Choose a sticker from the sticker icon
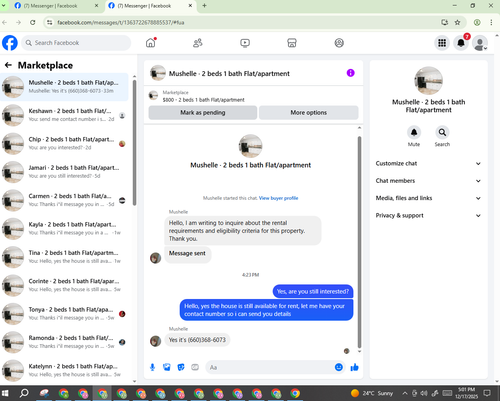Image resolution: width=500 pixels, height=401 pixels. (x=181, y=367)
